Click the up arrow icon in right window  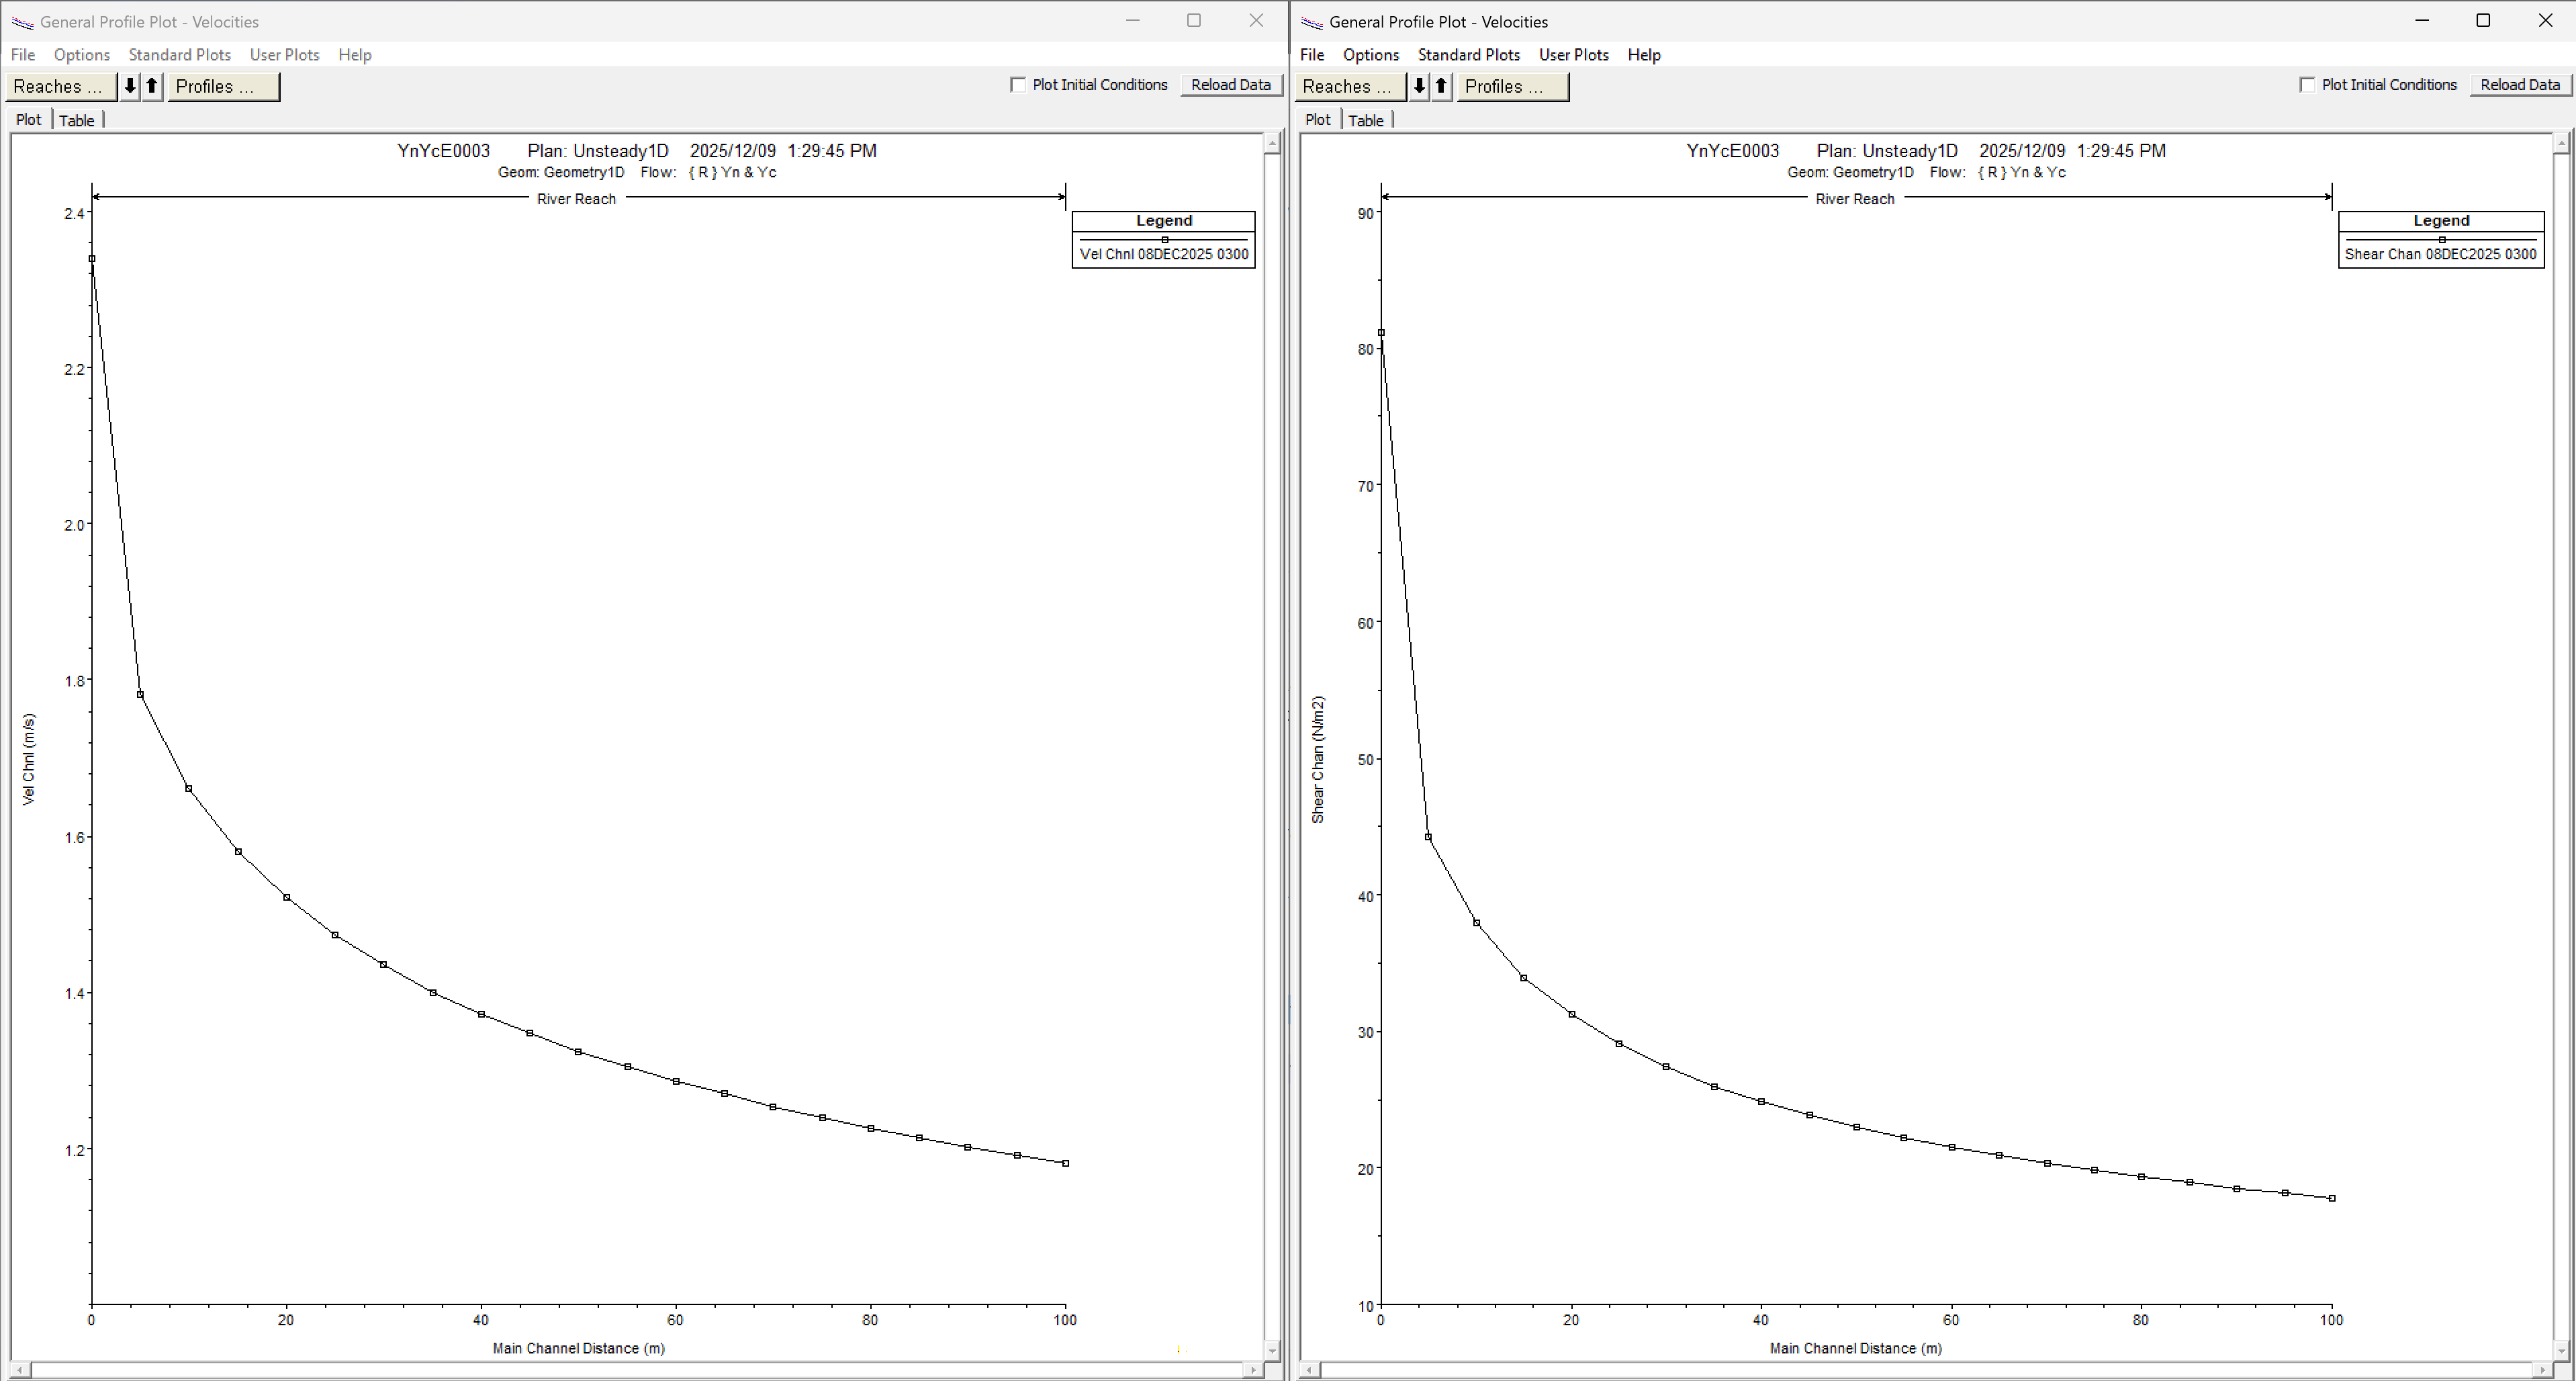pyautogui.click(x=1441, y=86)
